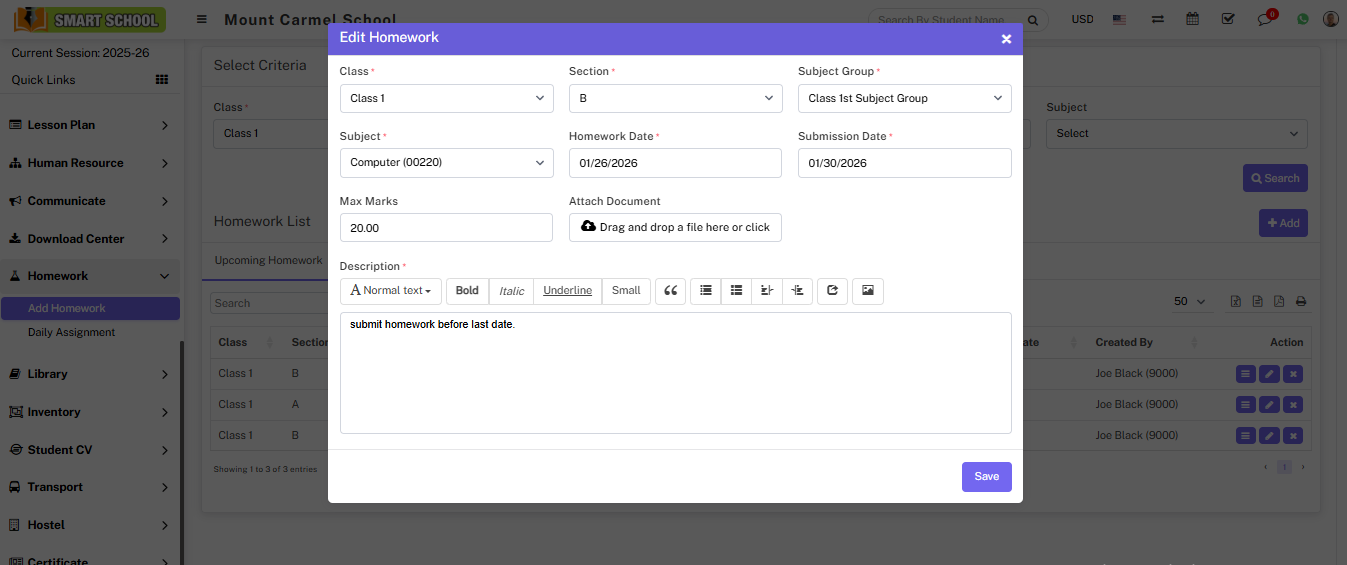Open the Subject dropdown showing Computer (00220)

point(446,163)
